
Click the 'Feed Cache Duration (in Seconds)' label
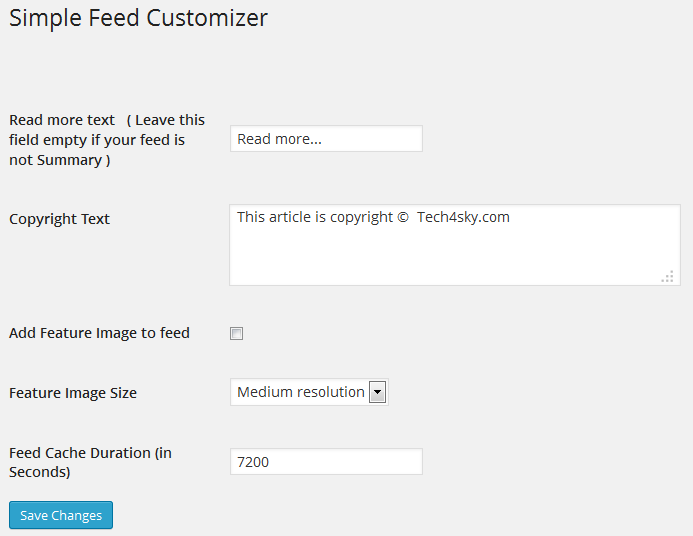[x=90, y=462]
